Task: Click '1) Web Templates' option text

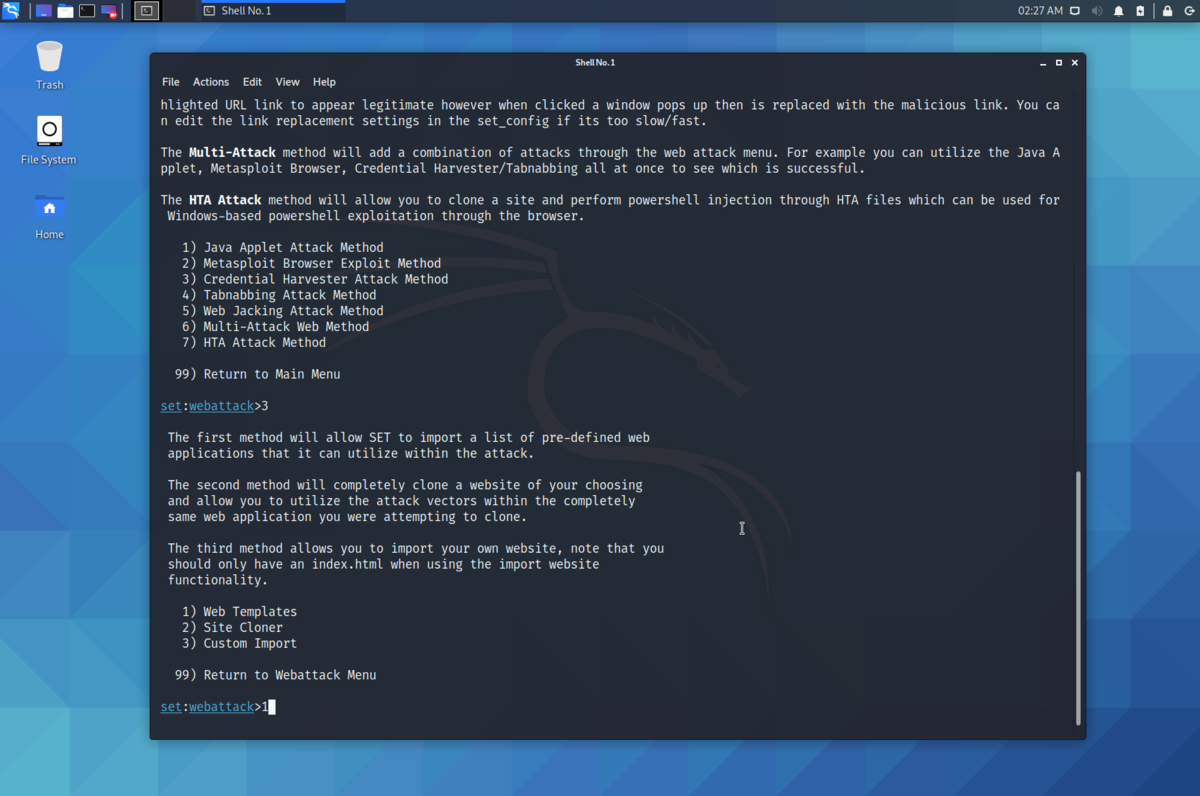Action: point(239,612)
